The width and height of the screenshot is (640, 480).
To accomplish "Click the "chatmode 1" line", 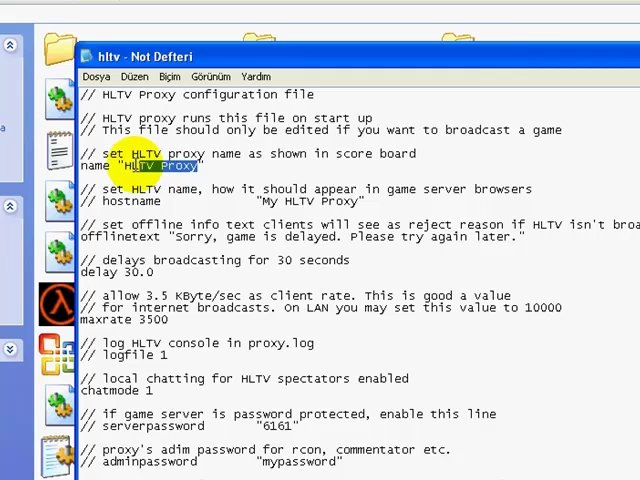I will click(117, 391).
